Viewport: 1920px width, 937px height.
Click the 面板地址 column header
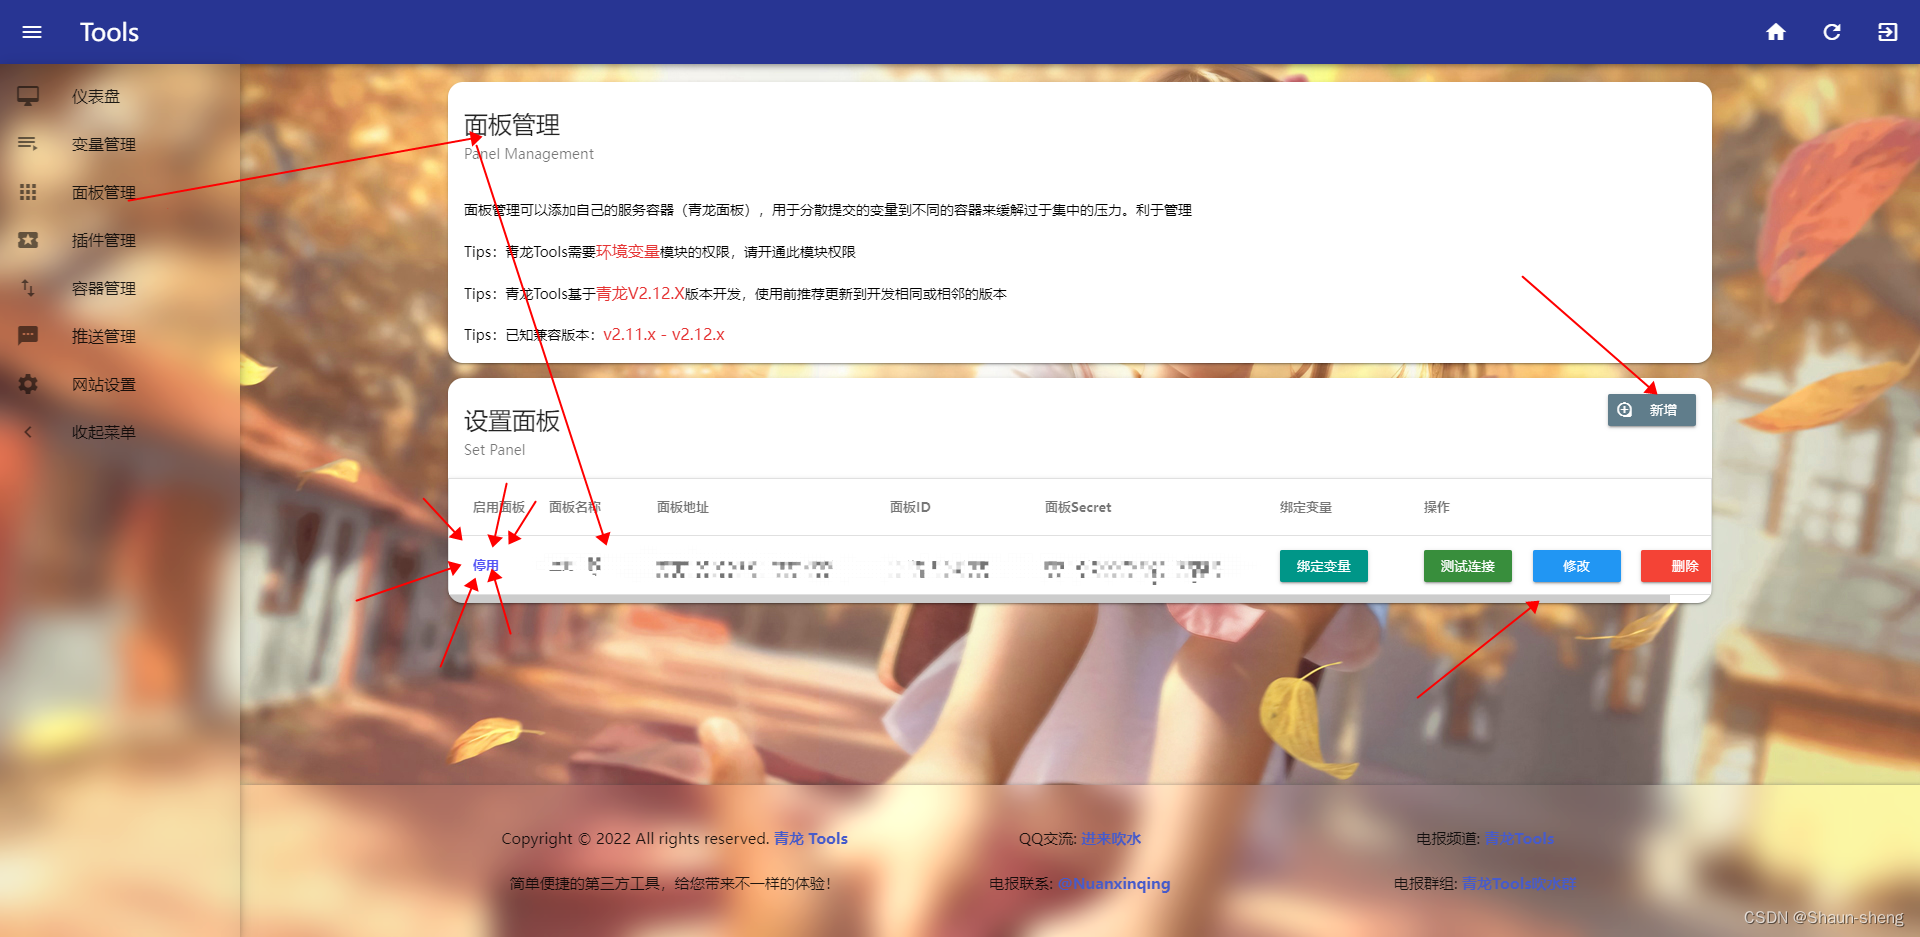coord(682,507)
